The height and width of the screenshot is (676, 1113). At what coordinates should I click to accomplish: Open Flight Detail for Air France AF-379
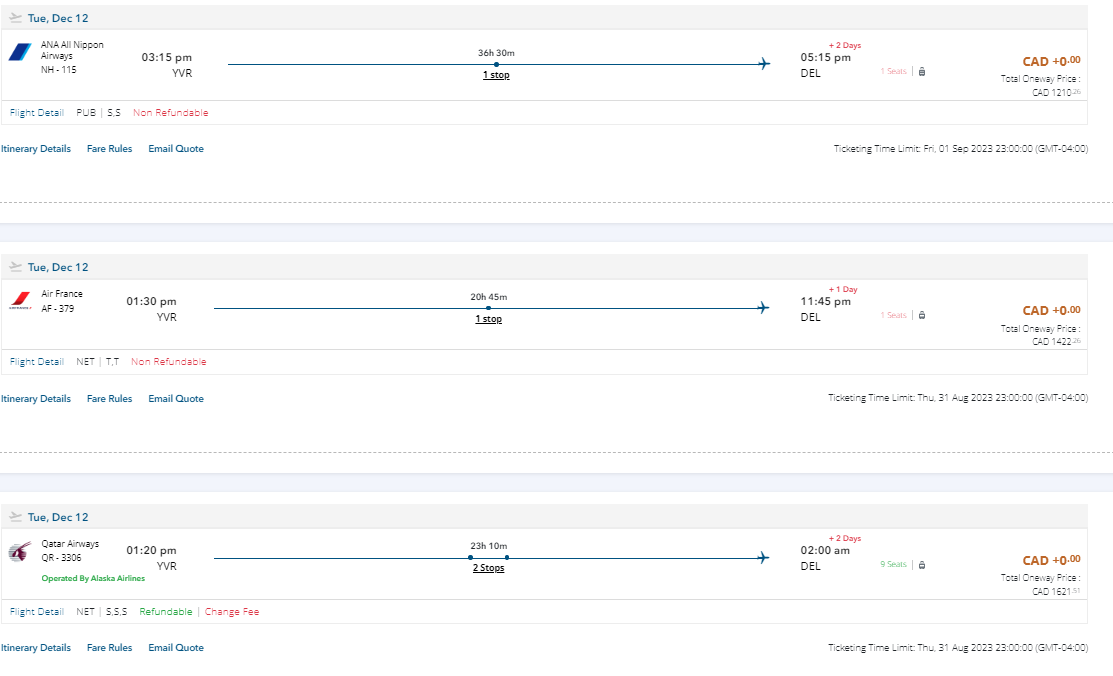tap(36, 362)
